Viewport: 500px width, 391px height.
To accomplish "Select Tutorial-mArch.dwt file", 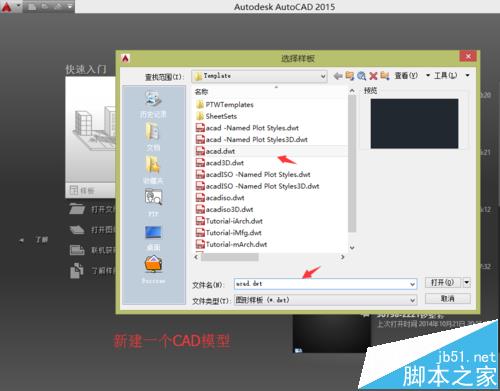I will coord(231,244).
